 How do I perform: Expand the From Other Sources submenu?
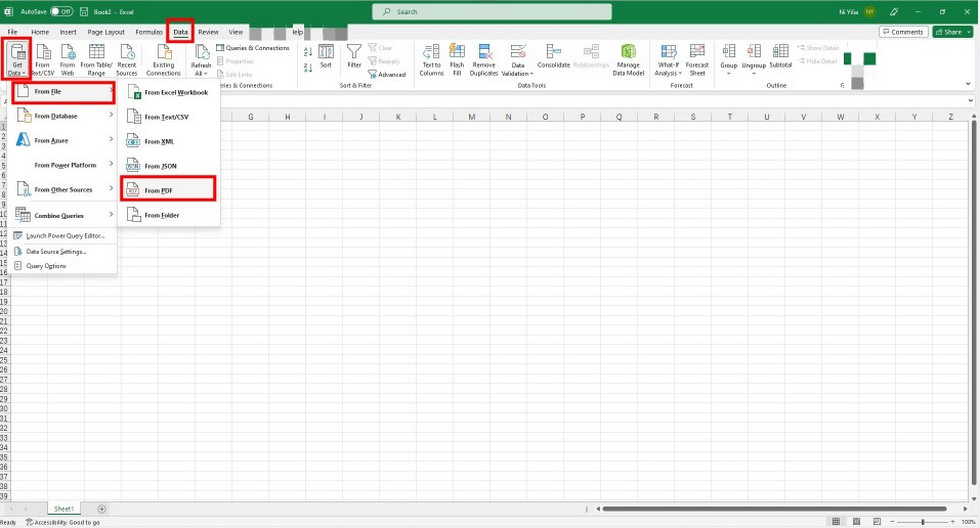(62, 190)
